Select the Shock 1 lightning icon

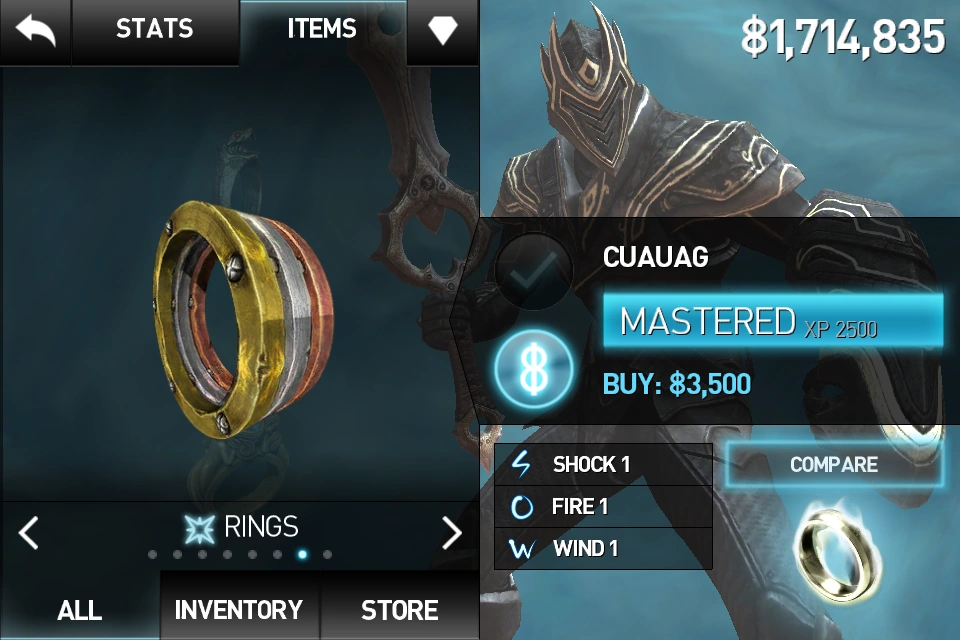pyautogui.click(x=520, y=464)
